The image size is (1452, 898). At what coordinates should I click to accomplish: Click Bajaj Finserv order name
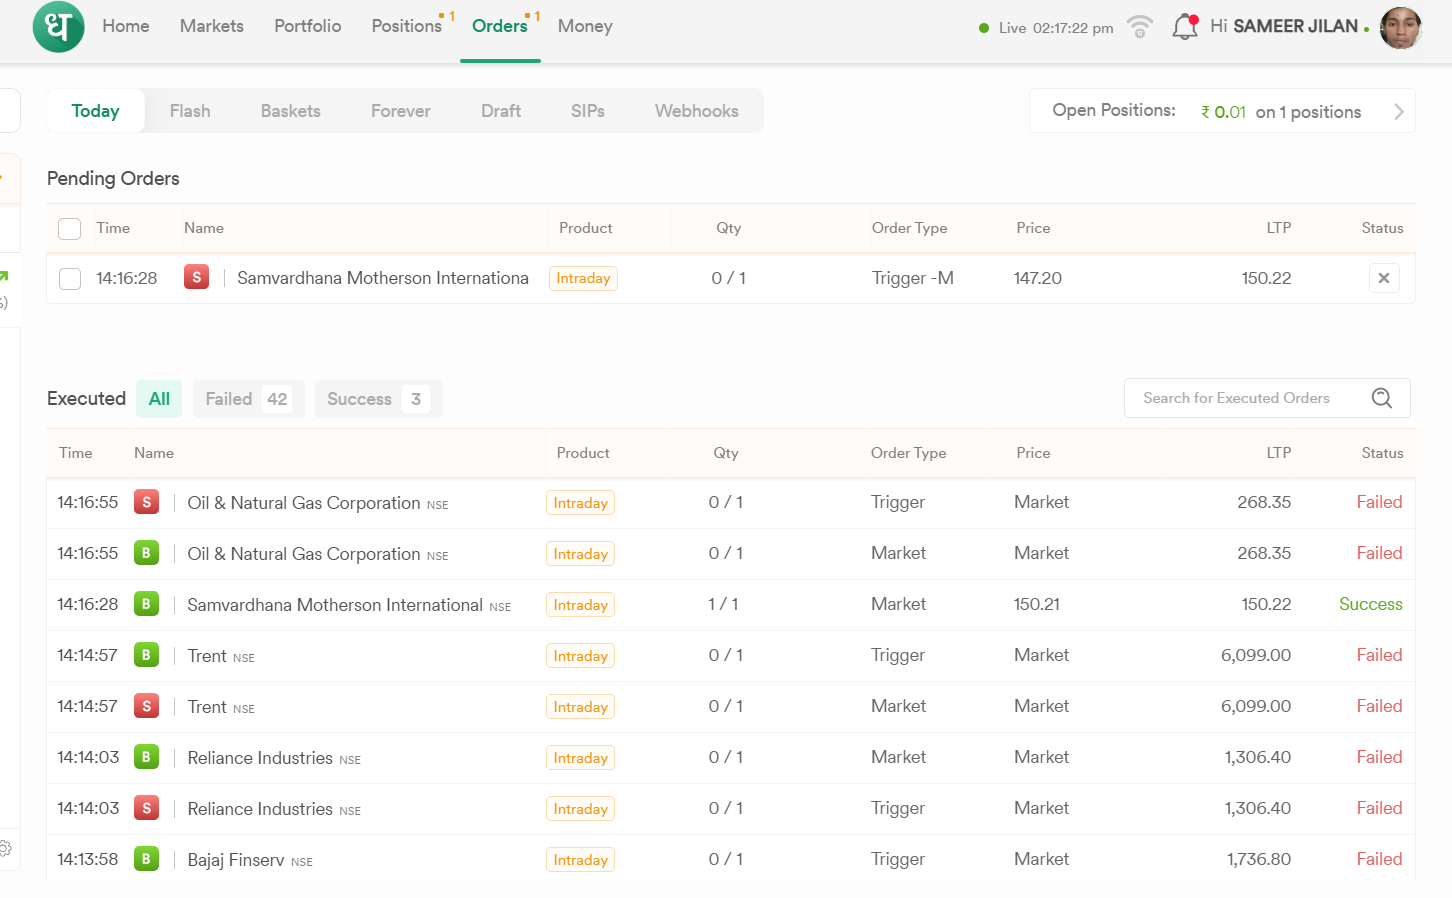click(236, 860)
